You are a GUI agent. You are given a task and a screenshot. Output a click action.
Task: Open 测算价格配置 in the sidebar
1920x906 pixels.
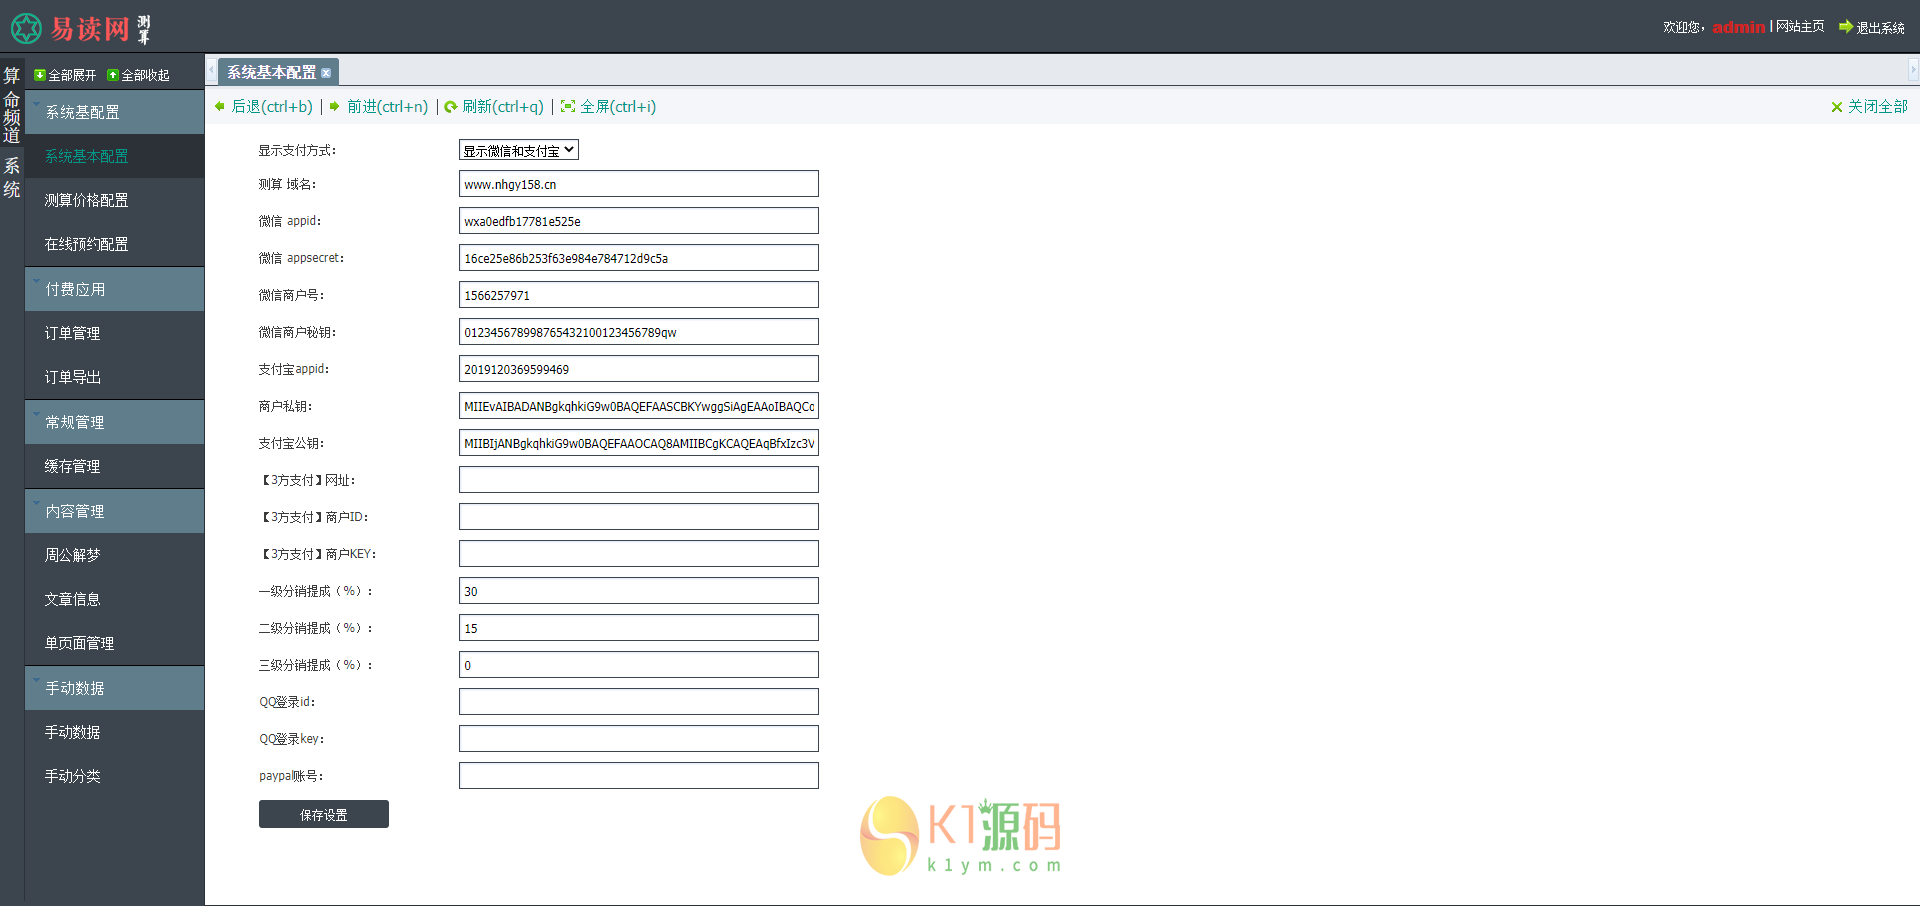[86, 200]
